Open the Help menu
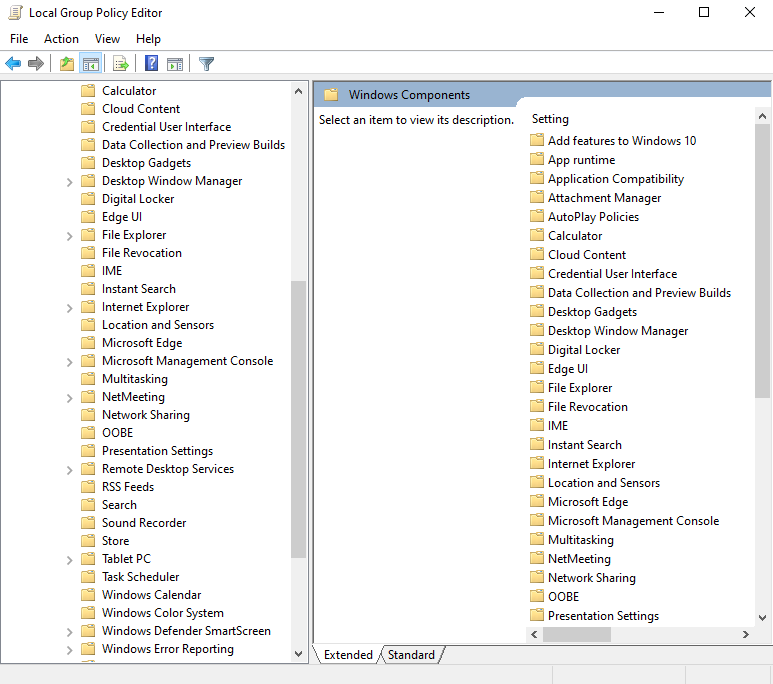This screenshot has height=684, width=773. pos(148,38)
